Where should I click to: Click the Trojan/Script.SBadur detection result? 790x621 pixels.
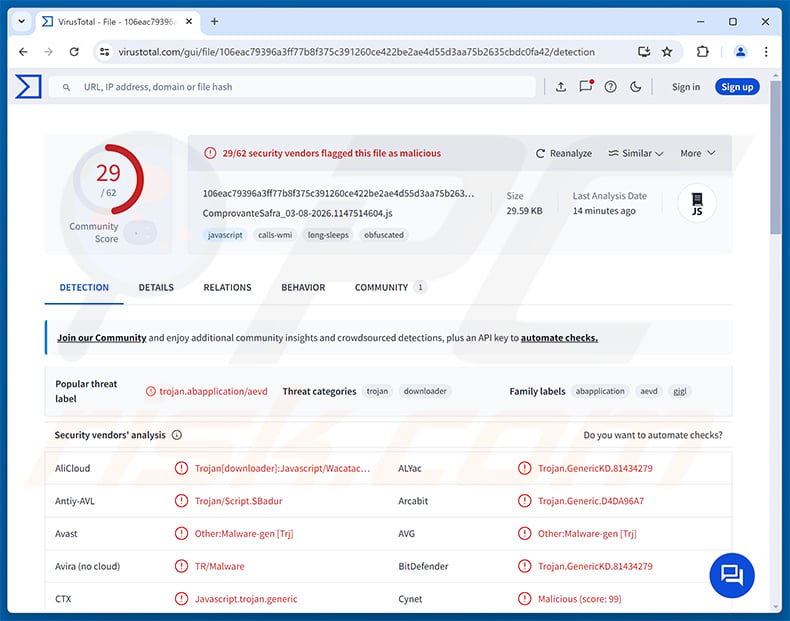pyautogui.click(x=238, y=501)
